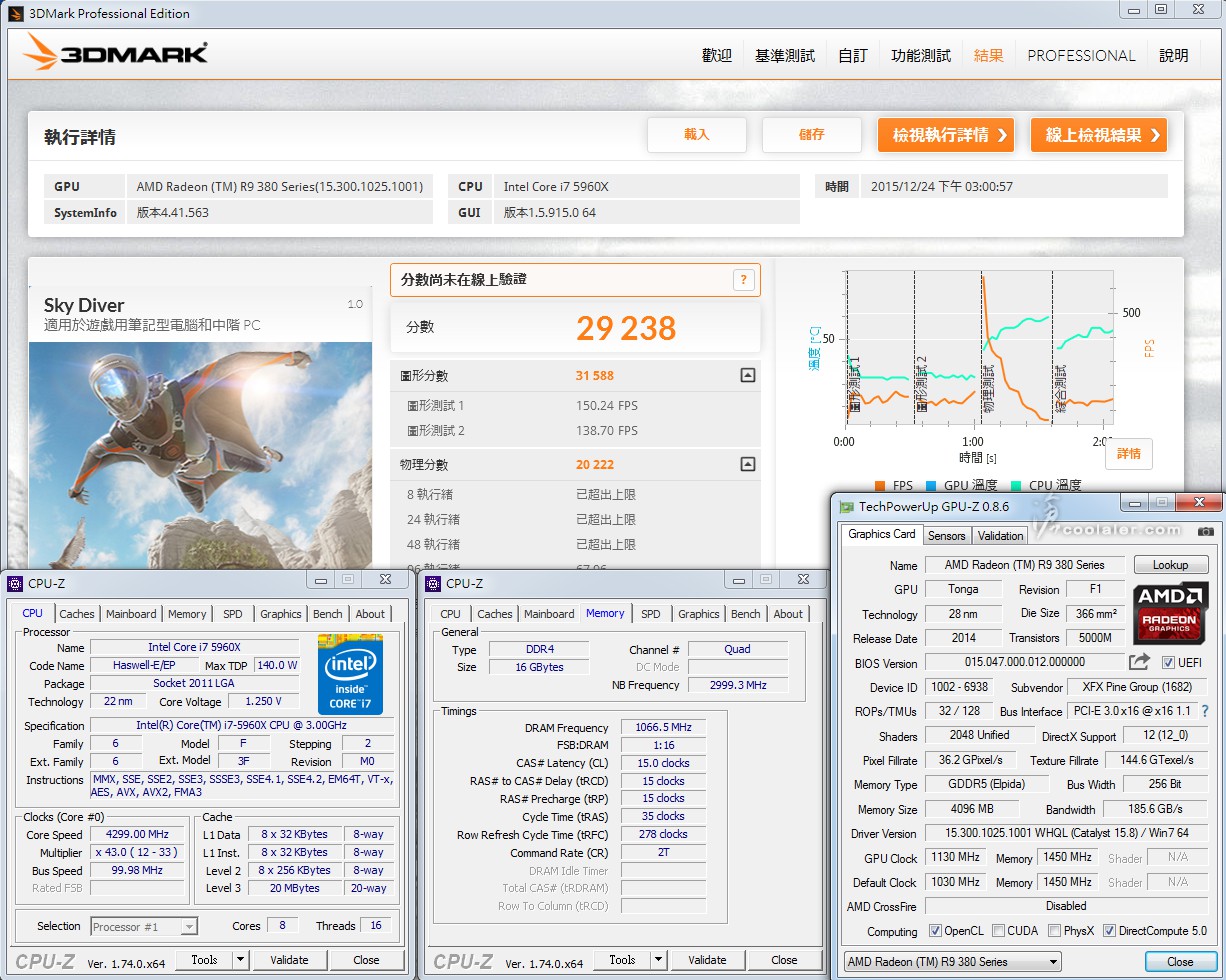Click the 3DMark window title bar icon
Viewport: 1226px width, 980px height.
point(14,13)
